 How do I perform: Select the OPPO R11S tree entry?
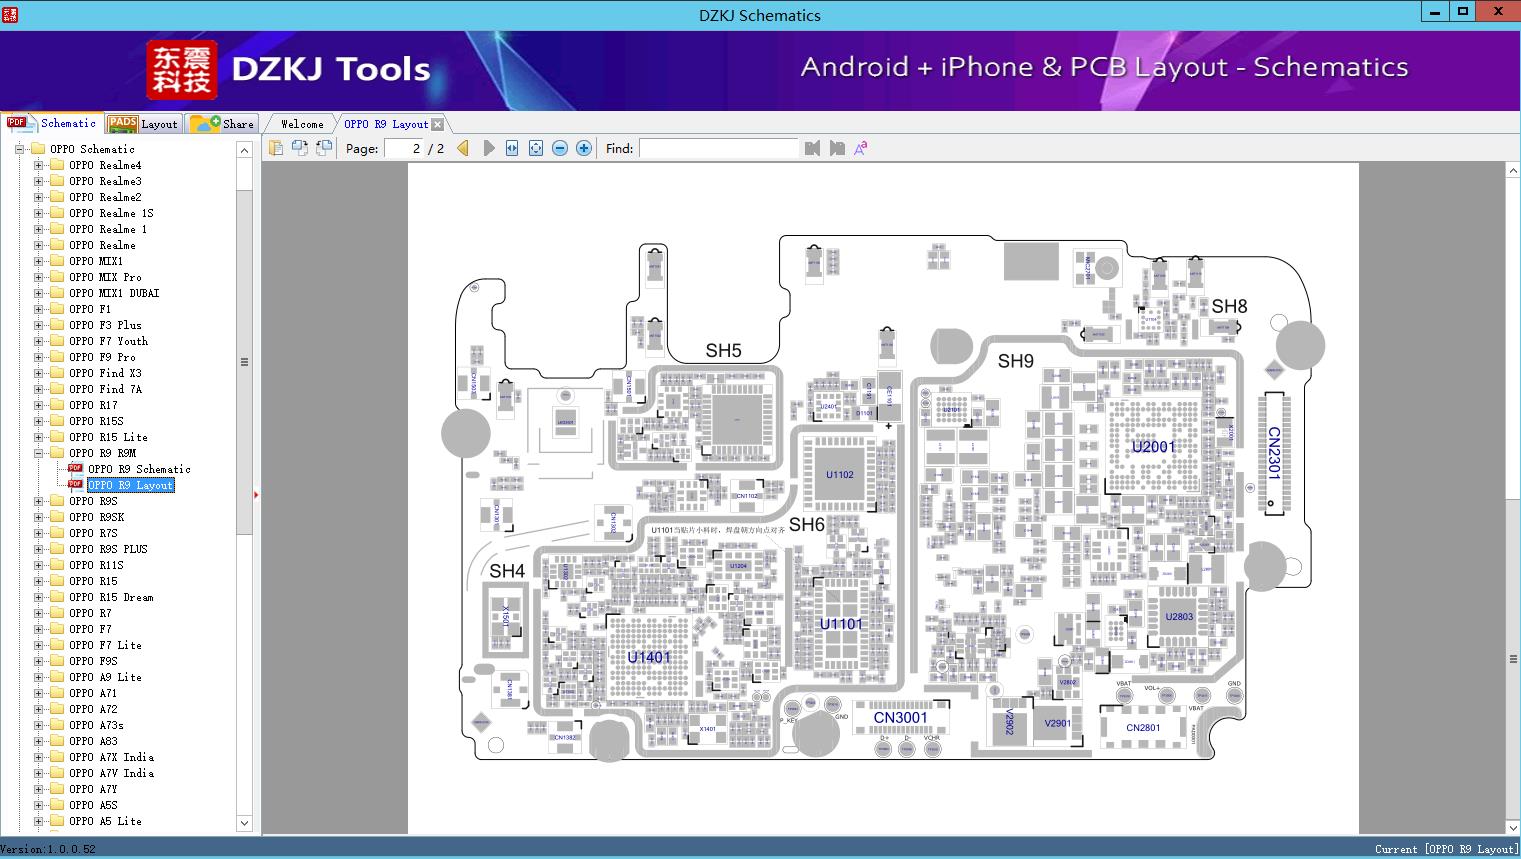(96, 565)
